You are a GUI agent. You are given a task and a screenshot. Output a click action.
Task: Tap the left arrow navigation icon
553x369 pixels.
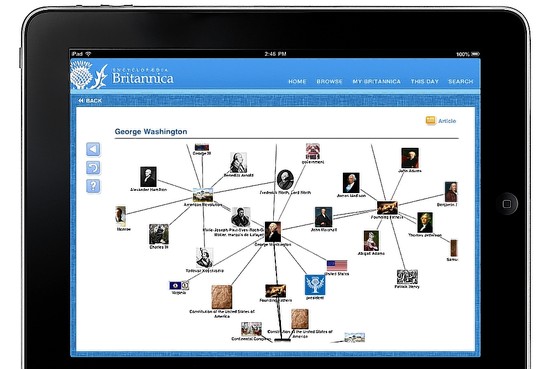93,149
